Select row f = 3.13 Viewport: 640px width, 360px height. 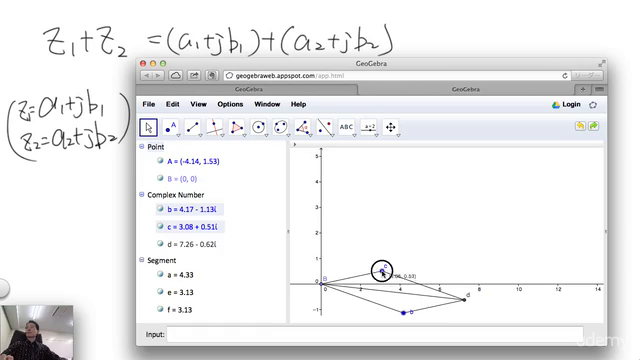coord(180,310)
